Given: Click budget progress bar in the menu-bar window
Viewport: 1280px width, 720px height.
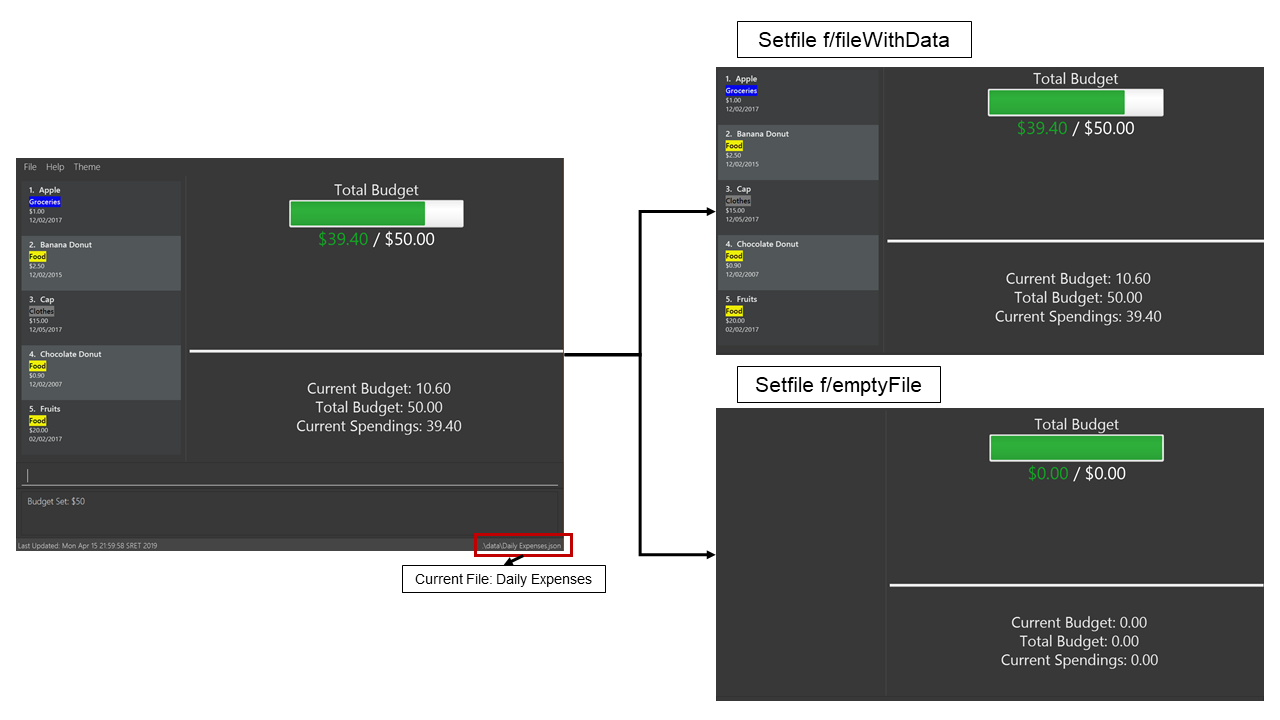Looking at the screenshot, I should pyautogui.click(x=376, y=213).
